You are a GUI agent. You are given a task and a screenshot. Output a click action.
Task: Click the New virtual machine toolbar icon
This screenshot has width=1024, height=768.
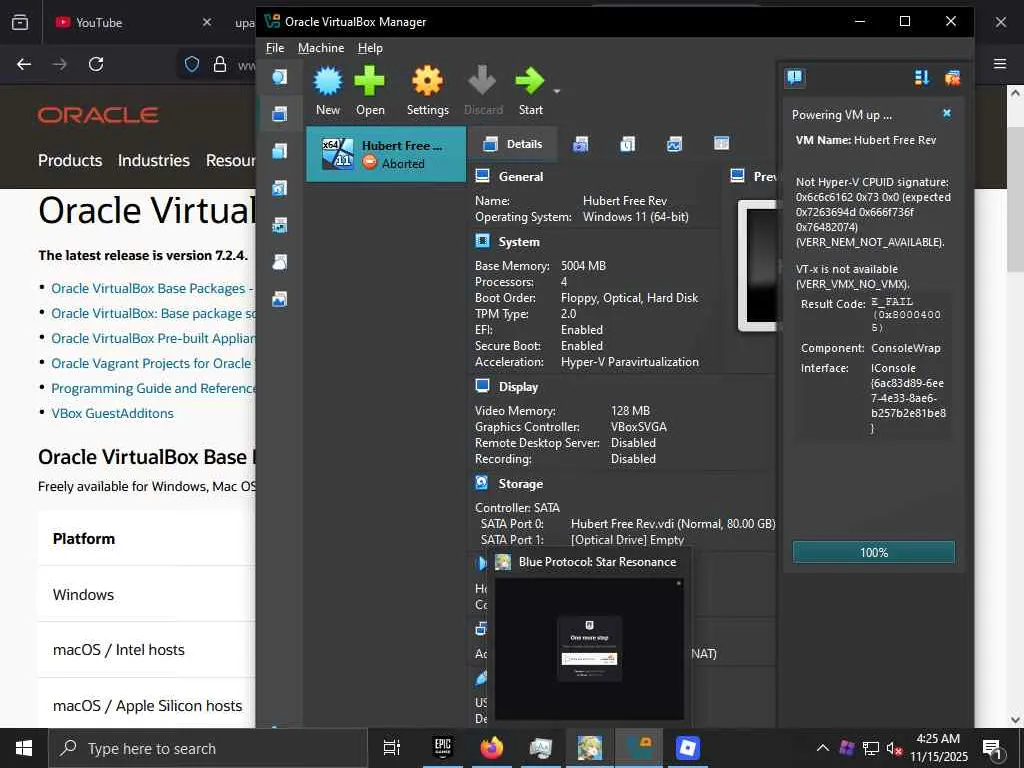pyautogui.click(x=328, y=82)
